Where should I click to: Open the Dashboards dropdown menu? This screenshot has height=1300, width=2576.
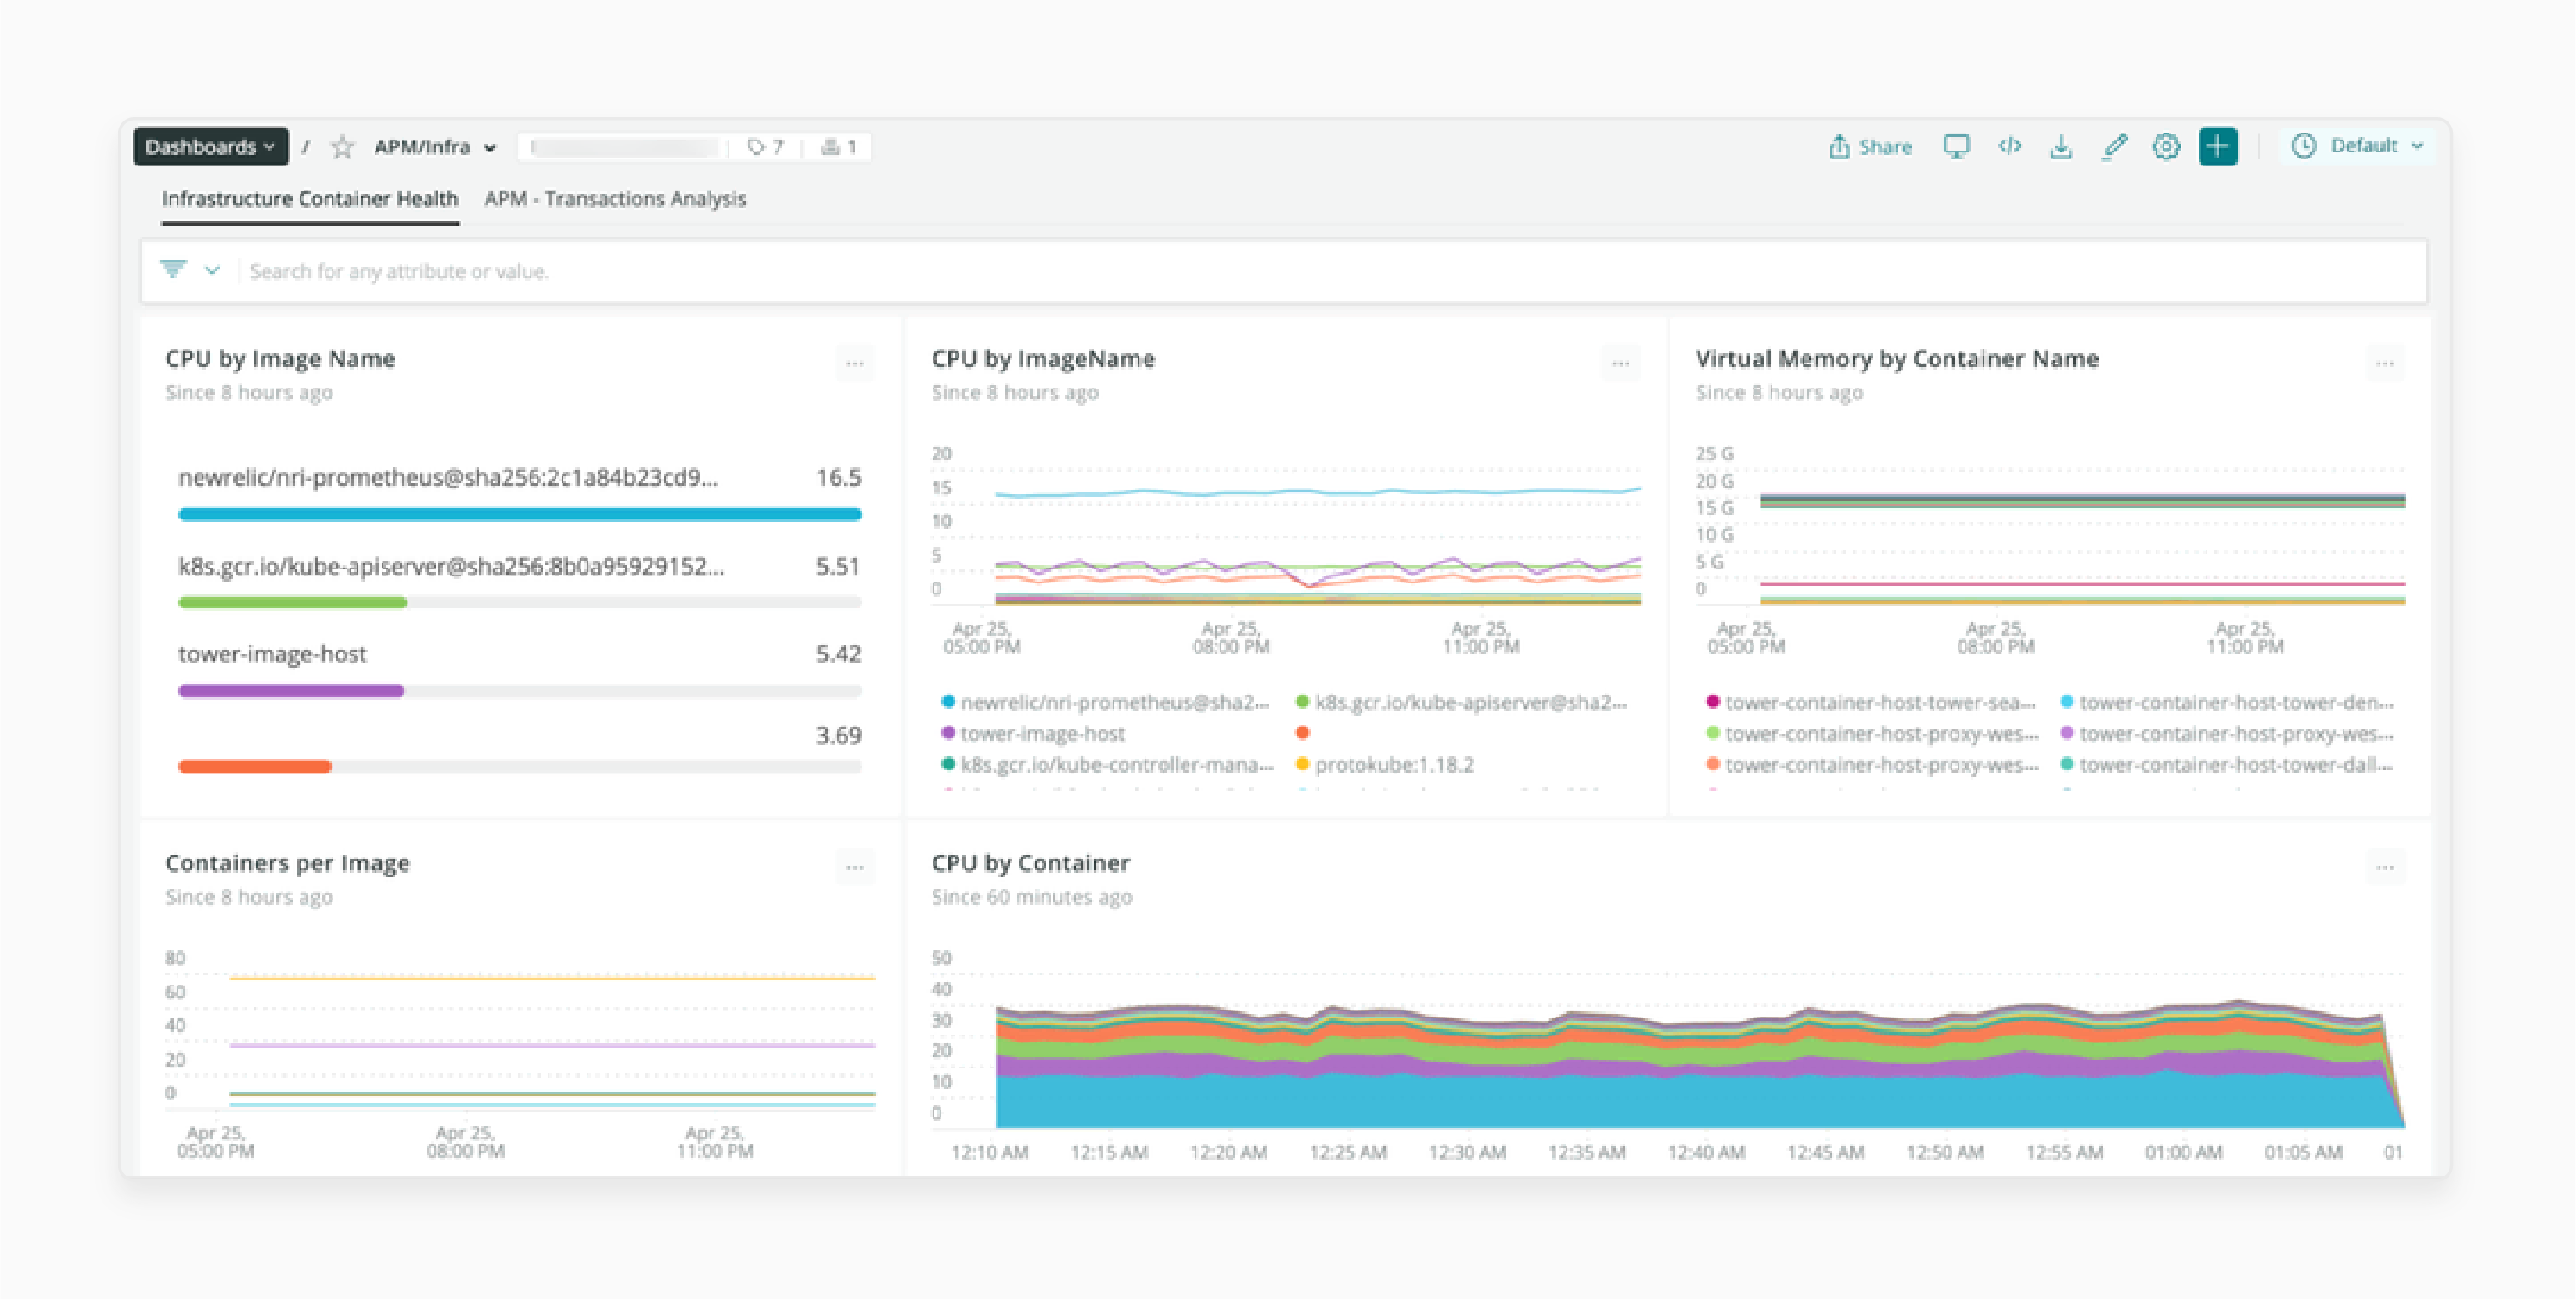210,147
